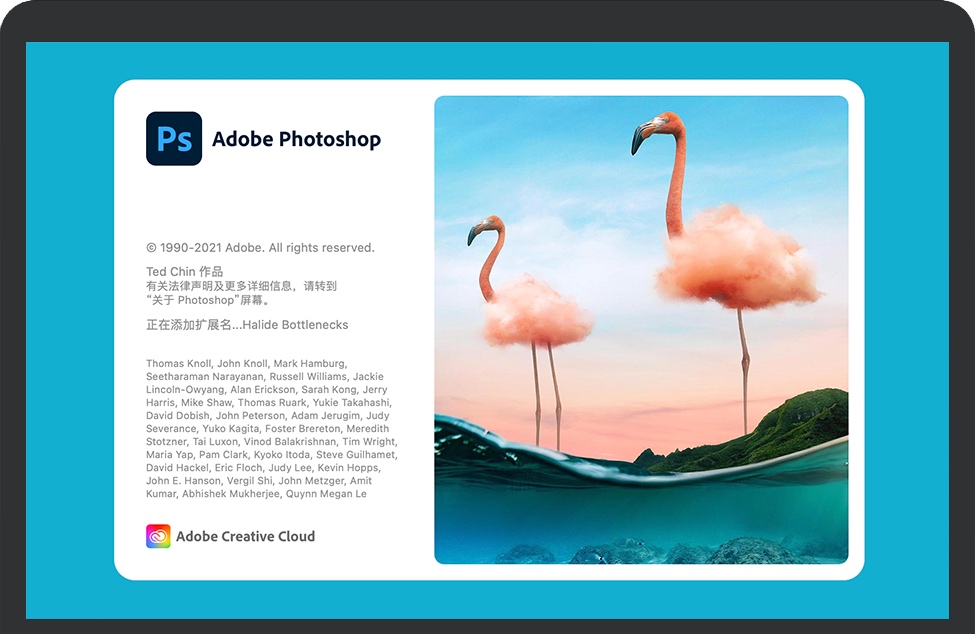975x634 pixels.
Task: Click the "Adobe Photoshop" title text
Action: click(x=296, y=139)
